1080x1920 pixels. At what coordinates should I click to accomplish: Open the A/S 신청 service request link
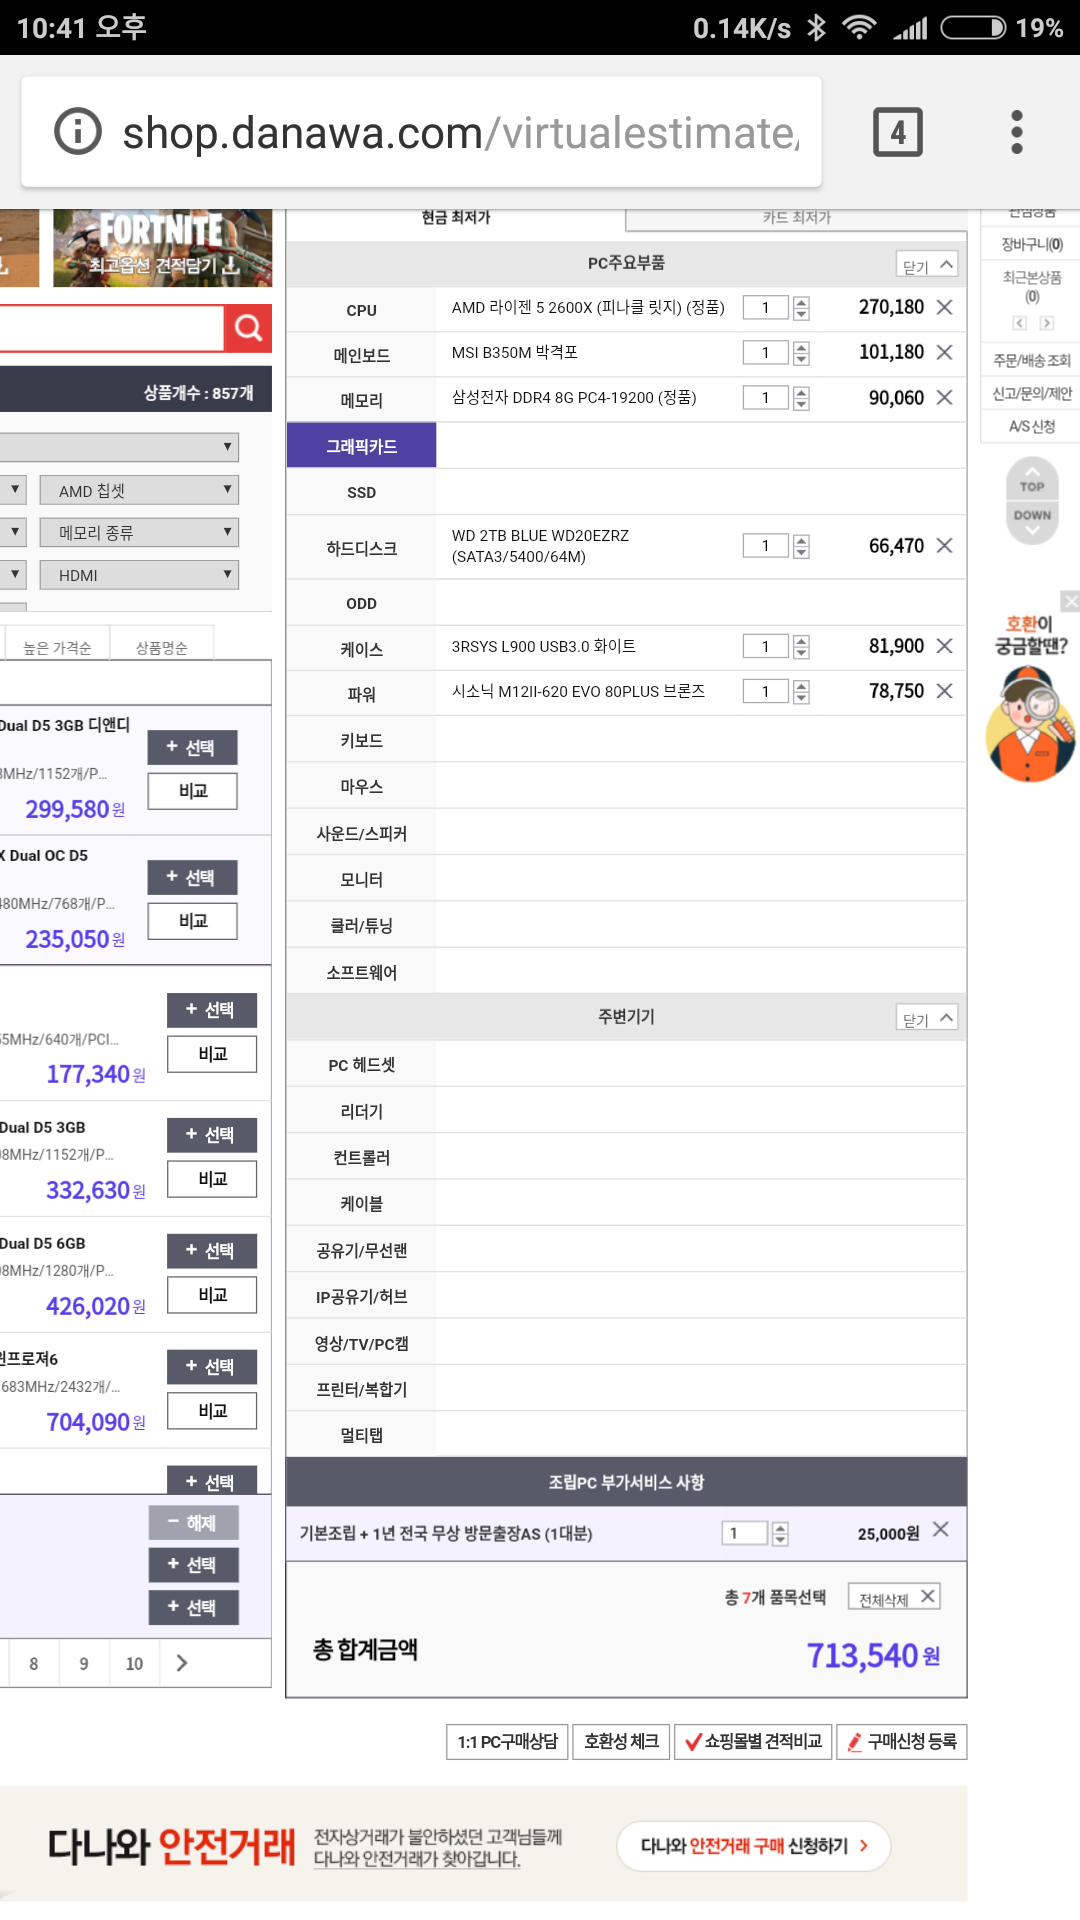(x=1031, y=426)
